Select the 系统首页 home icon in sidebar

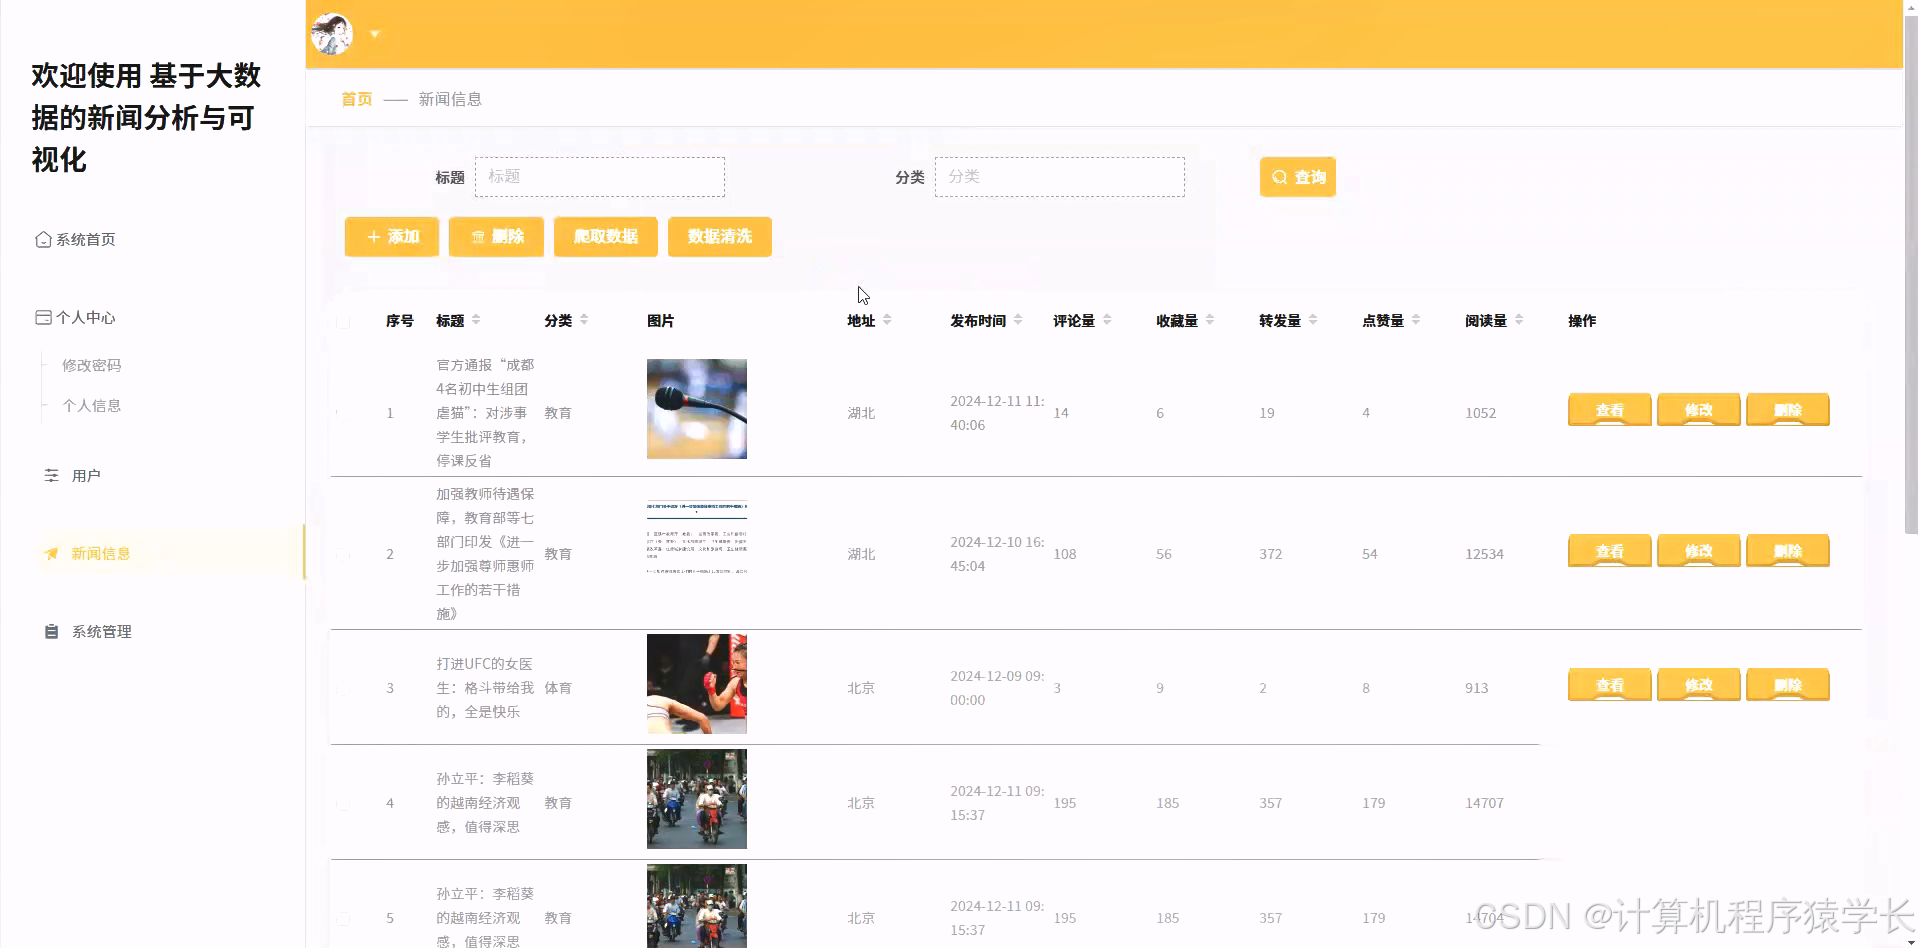(42, 239)
